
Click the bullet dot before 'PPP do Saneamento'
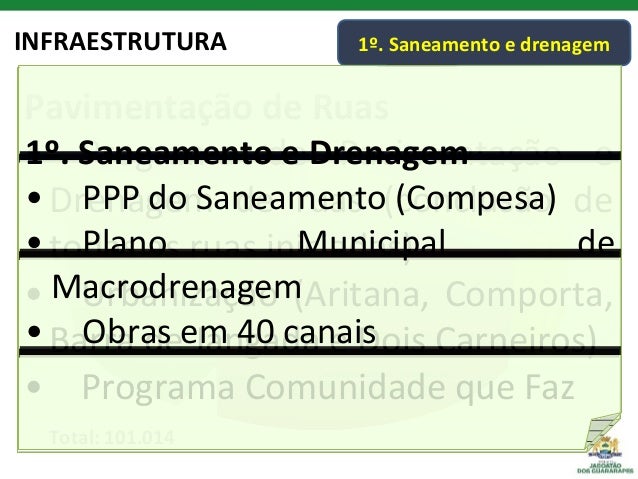click(35, 199)
